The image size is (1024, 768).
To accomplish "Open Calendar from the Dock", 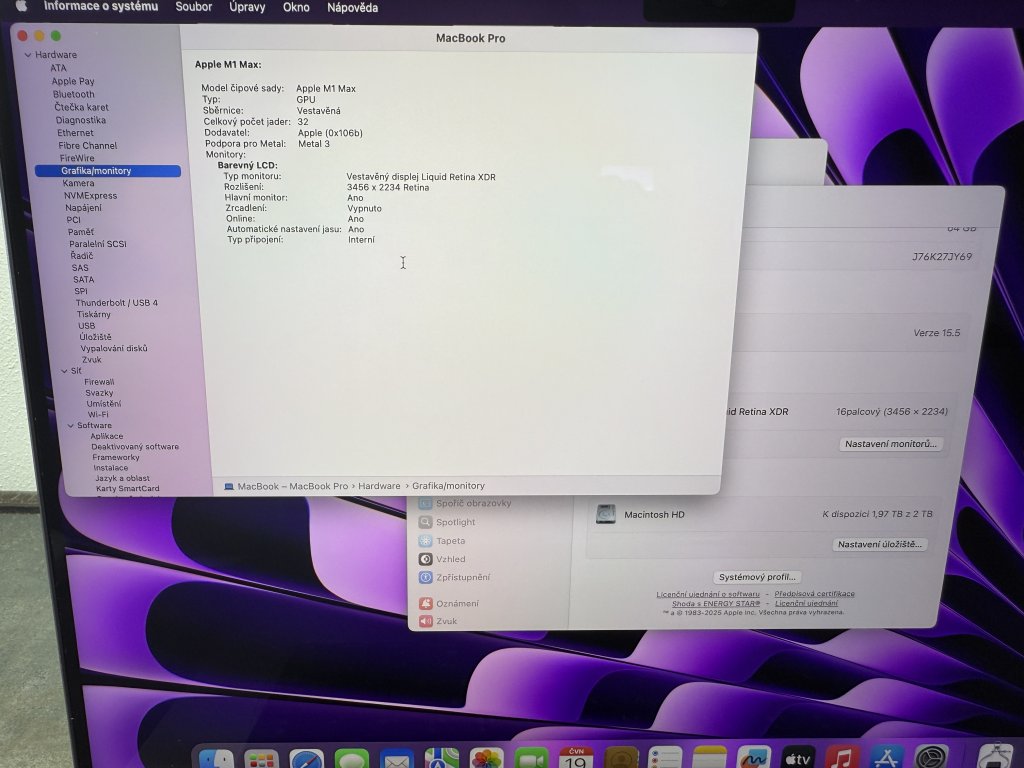I will (576, 758).
